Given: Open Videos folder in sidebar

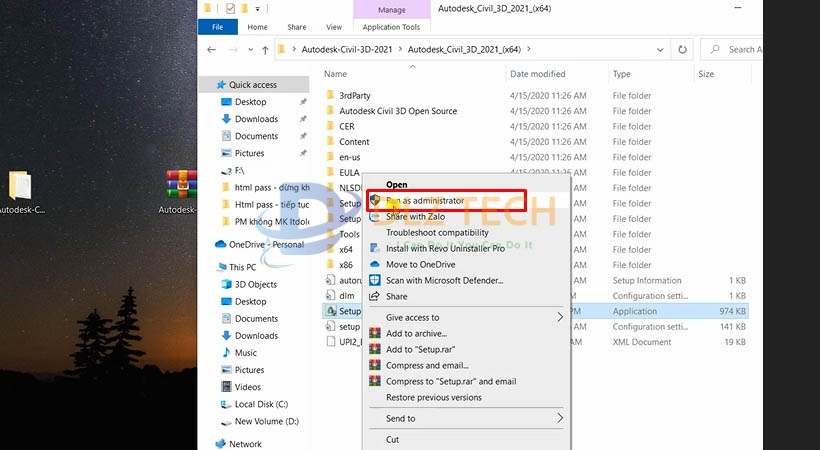Looking at the screenshot, I should click(x=247, y=387).
